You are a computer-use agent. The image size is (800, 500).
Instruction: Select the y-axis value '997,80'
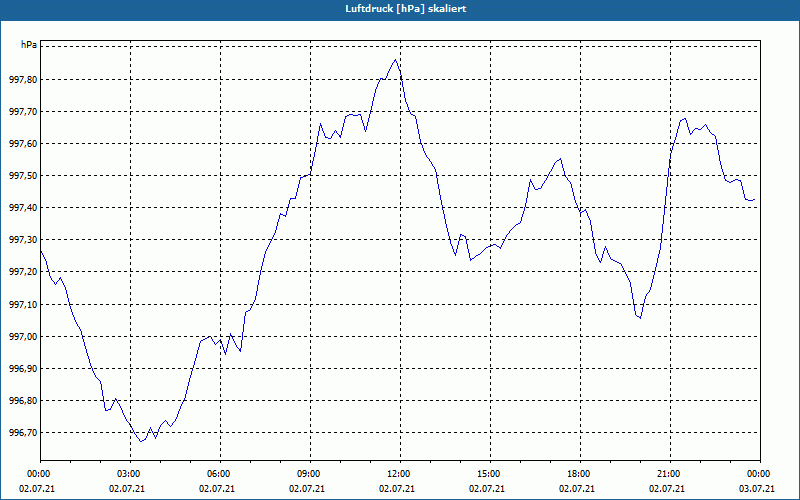(23, 80)
